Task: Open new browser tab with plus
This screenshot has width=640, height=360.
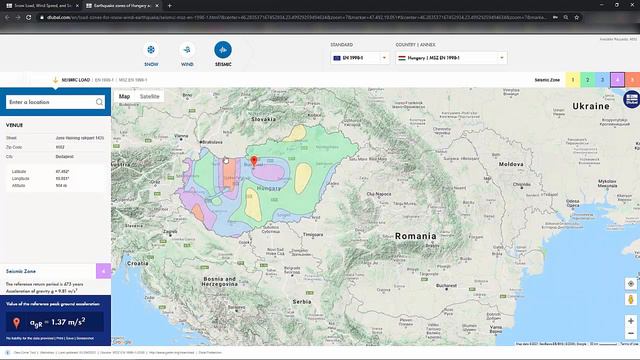Action: click(169, 6)
